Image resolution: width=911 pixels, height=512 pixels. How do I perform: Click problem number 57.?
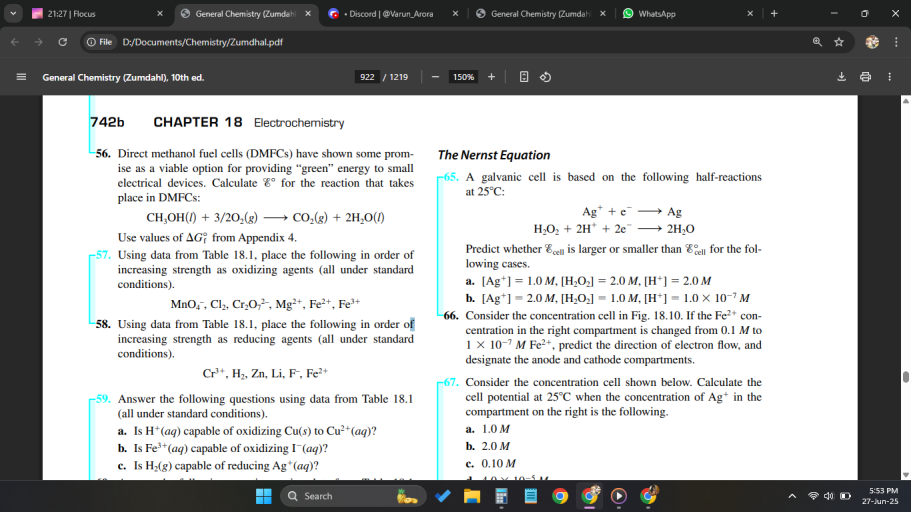point(103,255)
